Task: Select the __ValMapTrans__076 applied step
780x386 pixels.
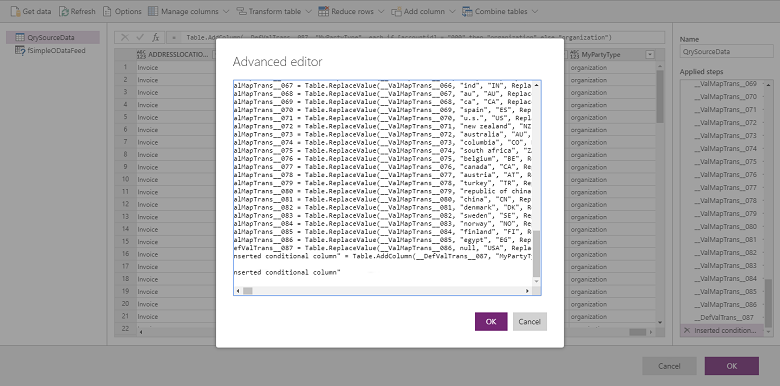Action: pyautogui.click(x=725, y=175)
